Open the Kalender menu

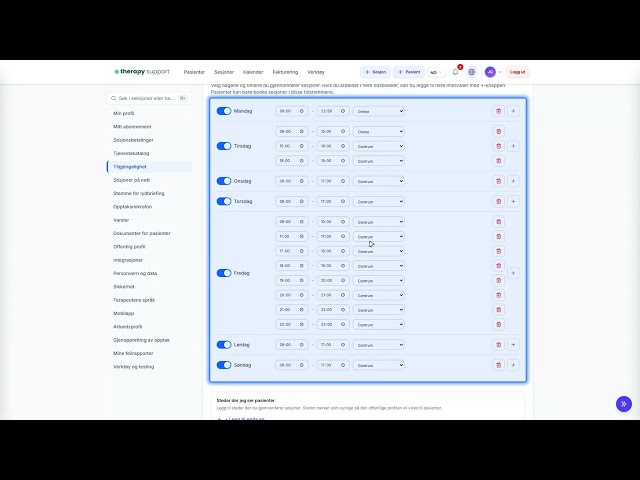coord(253,72)
